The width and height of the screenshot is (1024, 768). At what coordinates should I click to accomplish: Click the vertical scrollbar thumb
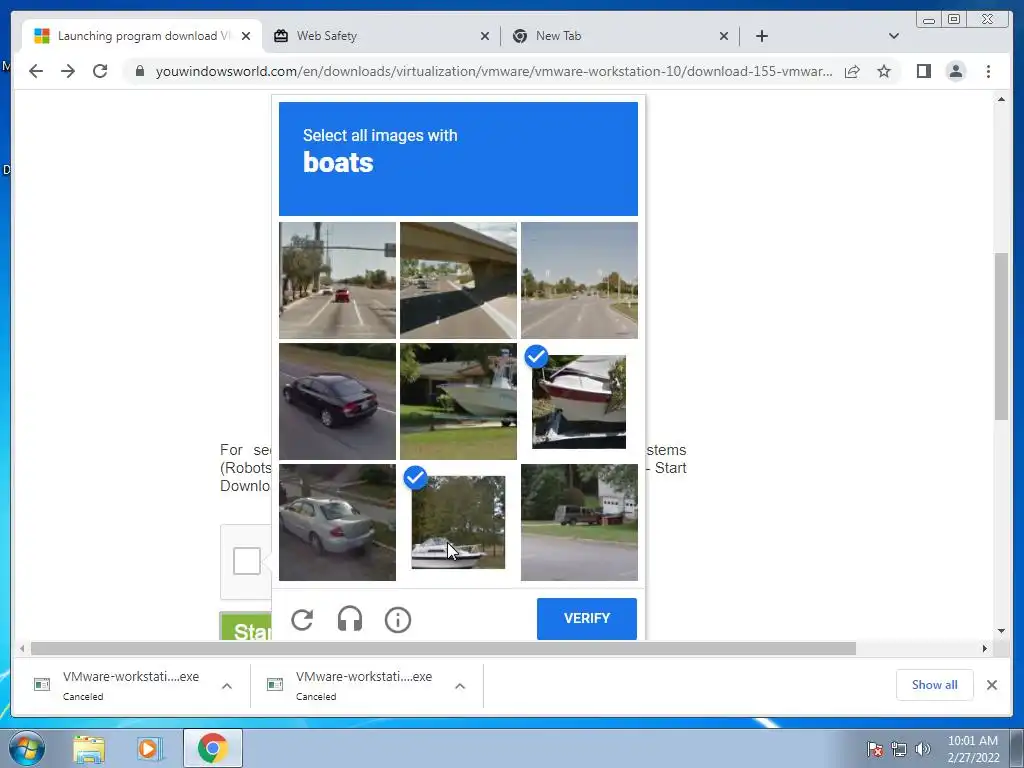pyautogui.click(x=1001, y=336)
